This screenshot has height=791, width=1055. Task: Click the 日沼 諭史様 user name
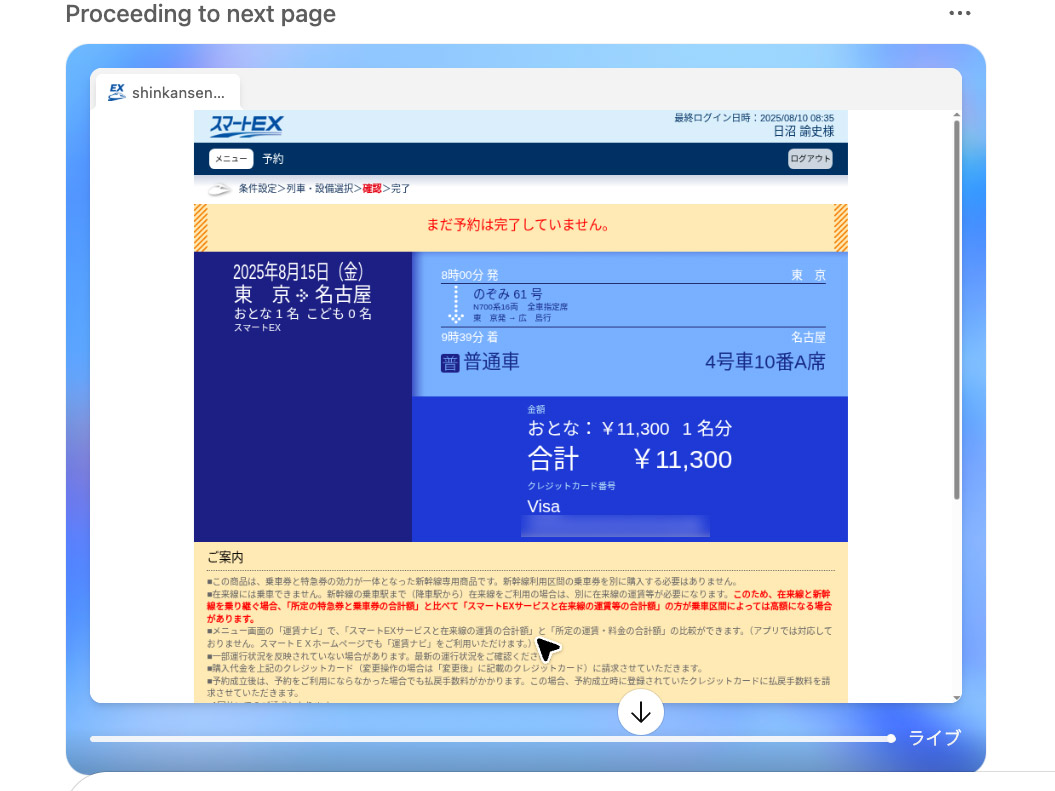click(803, 131)
